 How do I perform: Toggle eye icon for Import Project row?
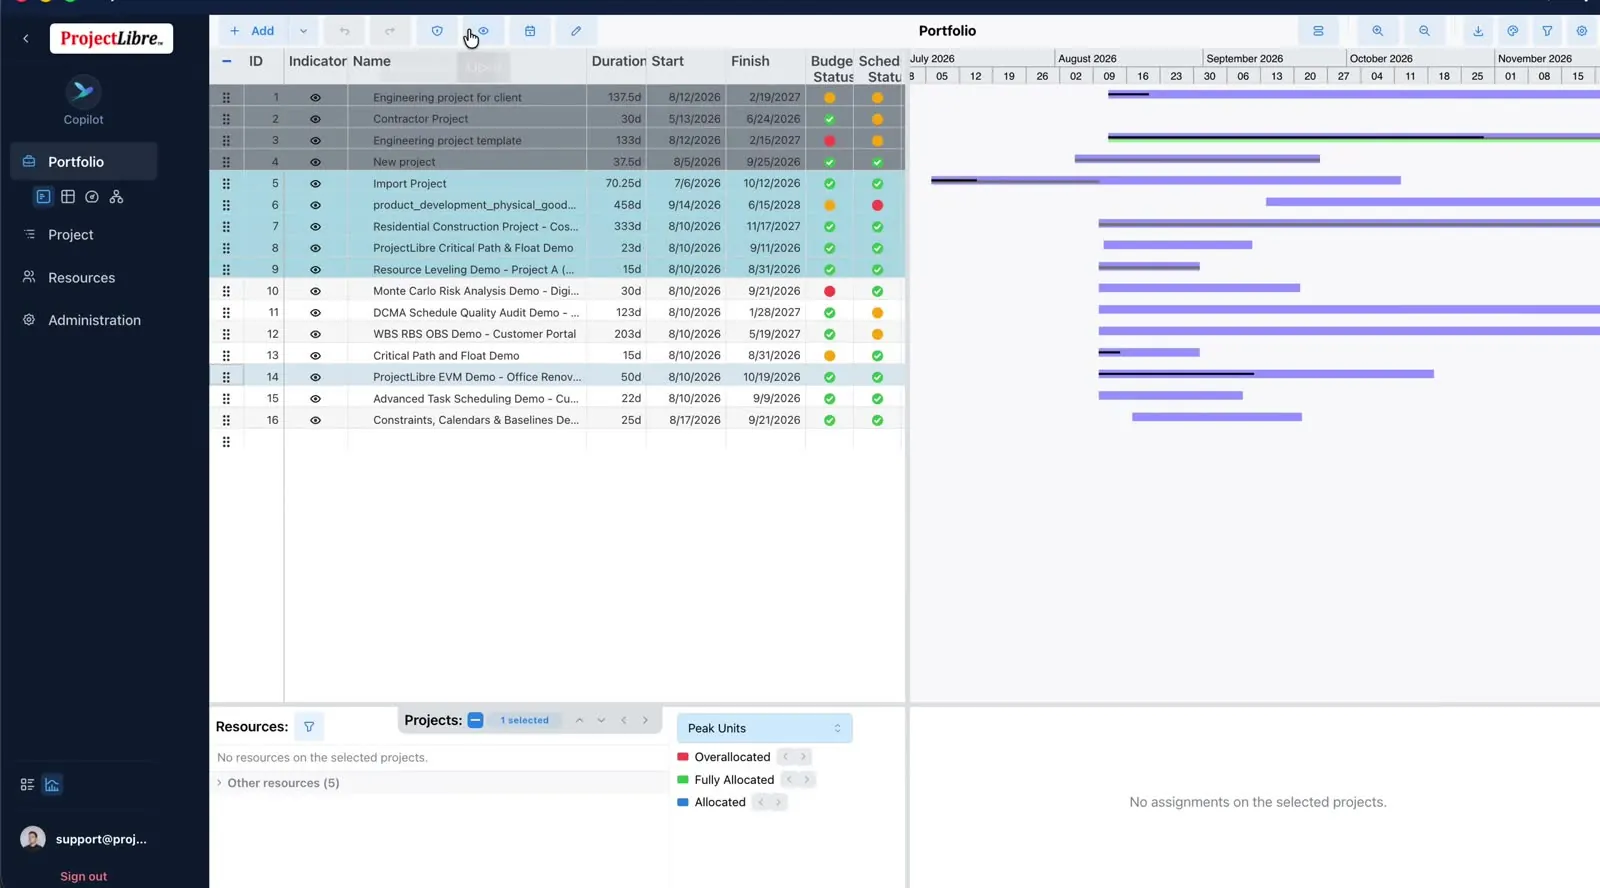(315, 184)
